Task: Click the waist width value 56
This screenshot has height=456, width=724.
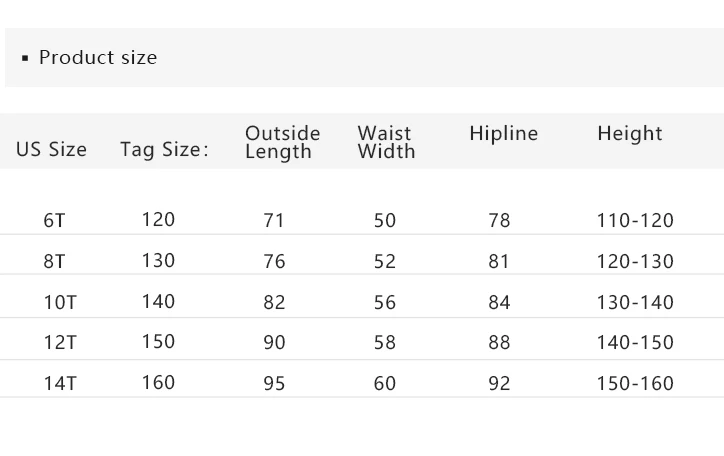Action: point(385,302)
